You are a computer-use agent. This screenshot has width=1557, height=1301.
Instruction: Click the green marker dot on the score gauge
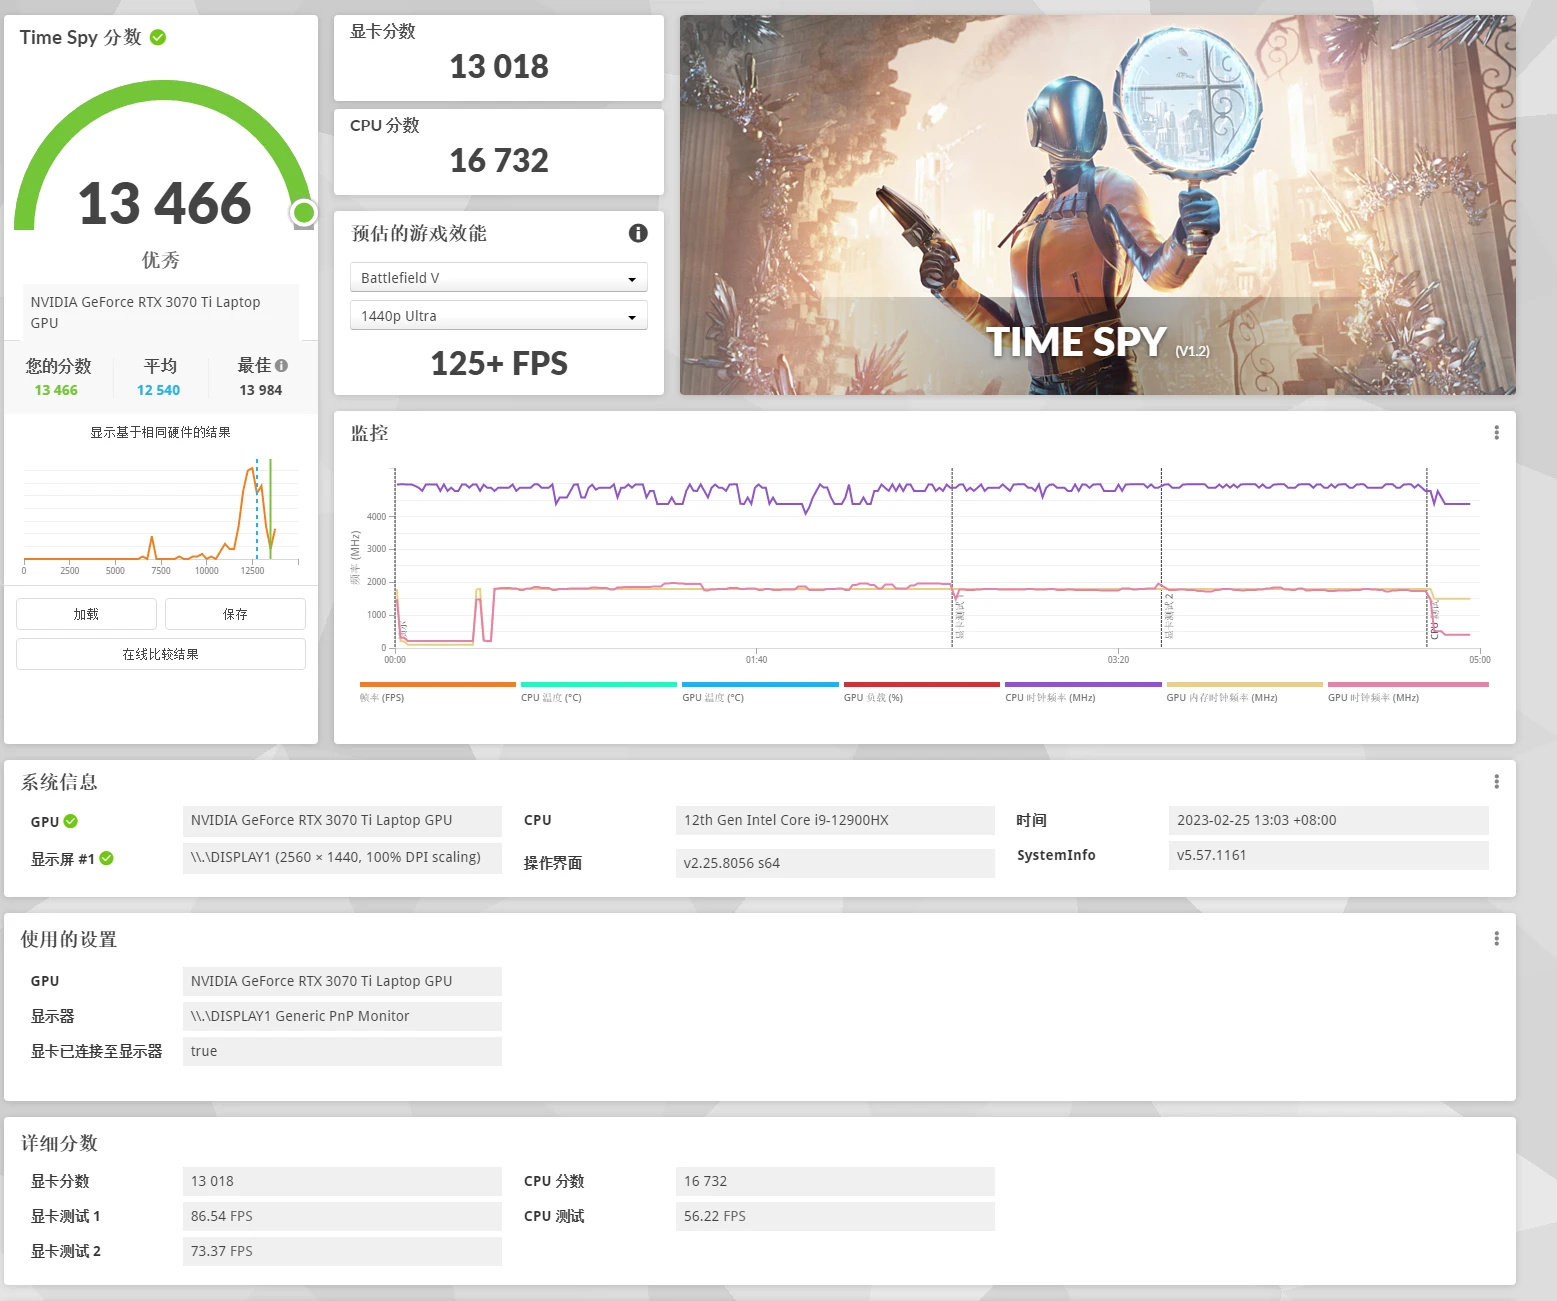click(x=304, y=212)
